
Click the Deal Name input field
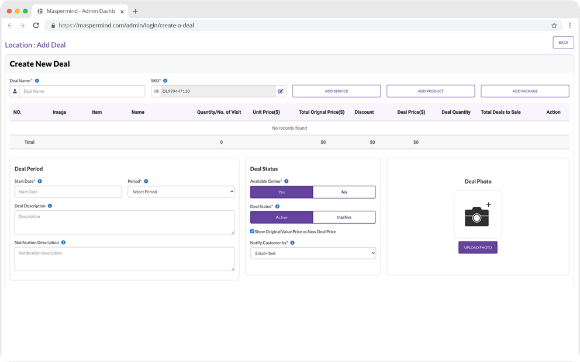click(x=82, y=91)
